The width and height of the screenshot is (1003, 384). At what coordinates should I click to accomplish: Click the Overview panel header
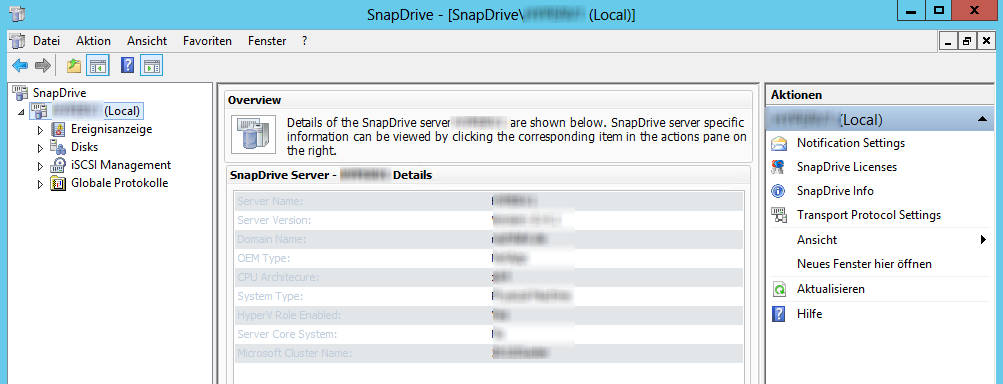(x=488, y=100)
